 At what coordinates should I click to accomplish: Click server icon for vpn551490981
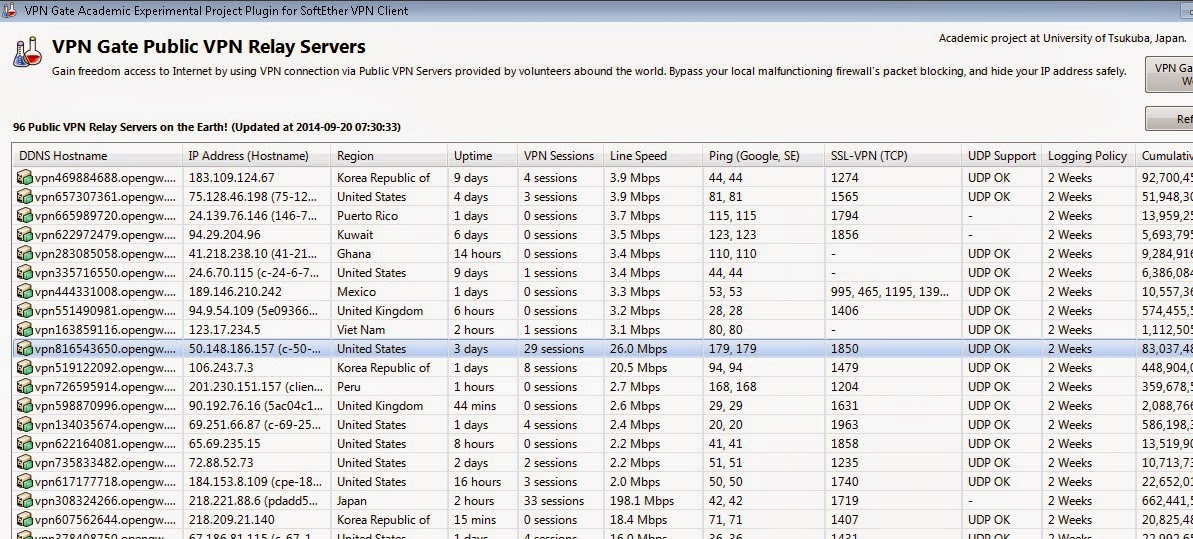coord(24,311)
